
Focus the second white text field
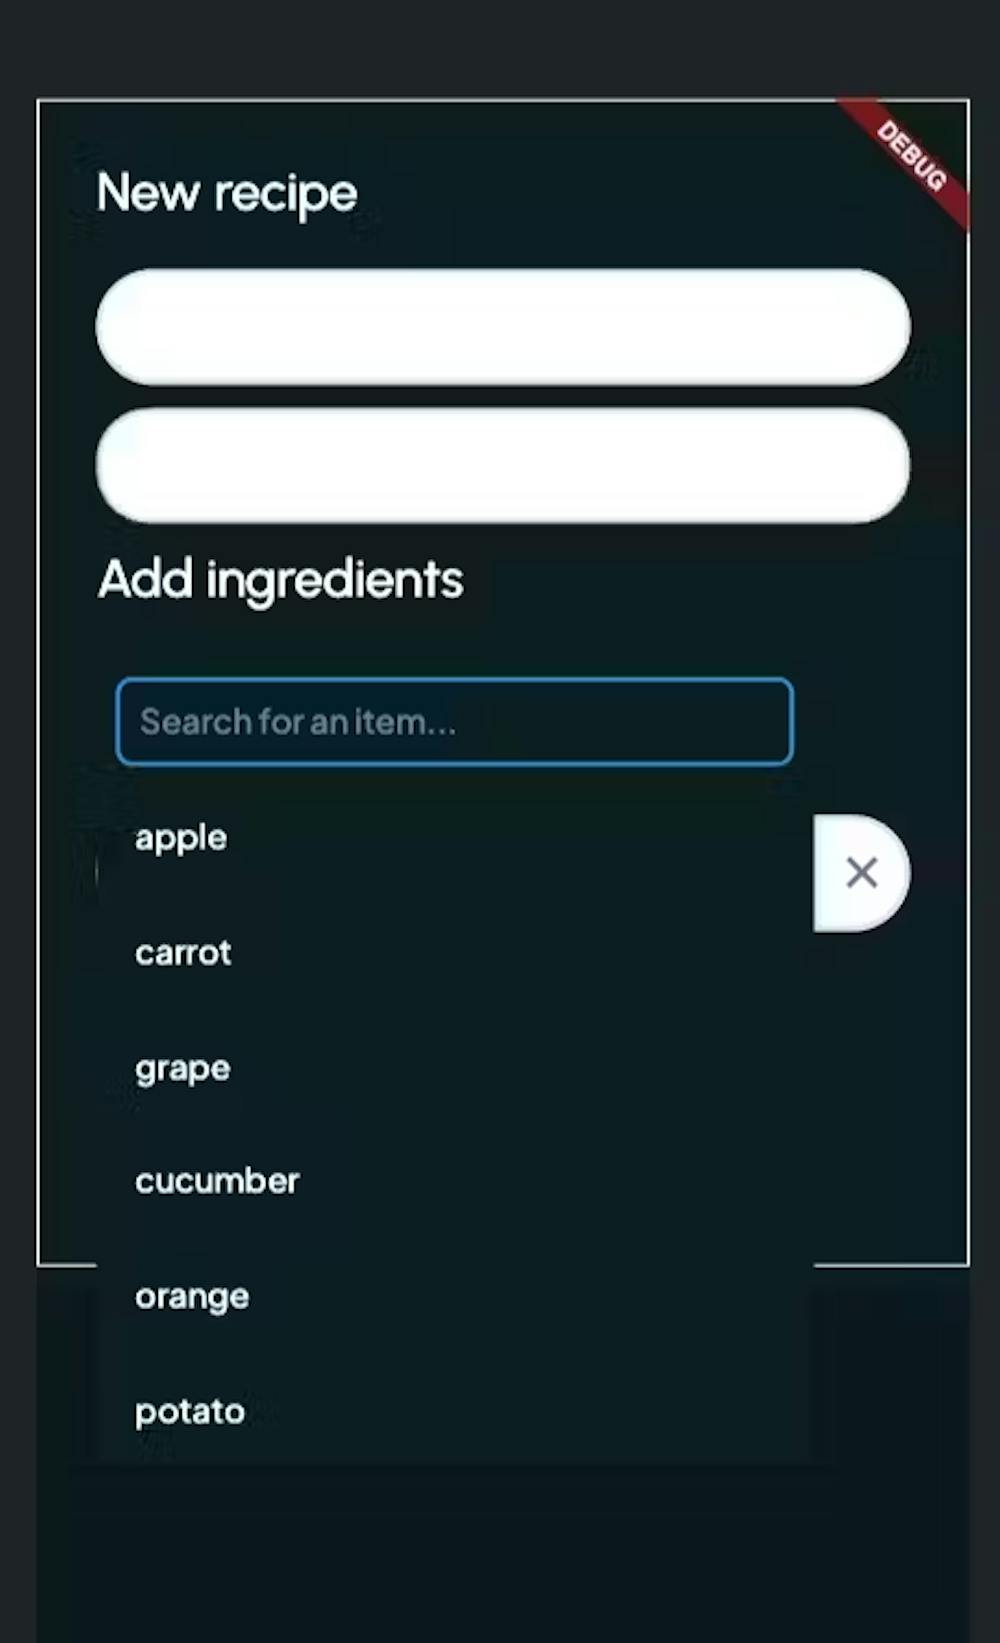[x=503, y=465]
